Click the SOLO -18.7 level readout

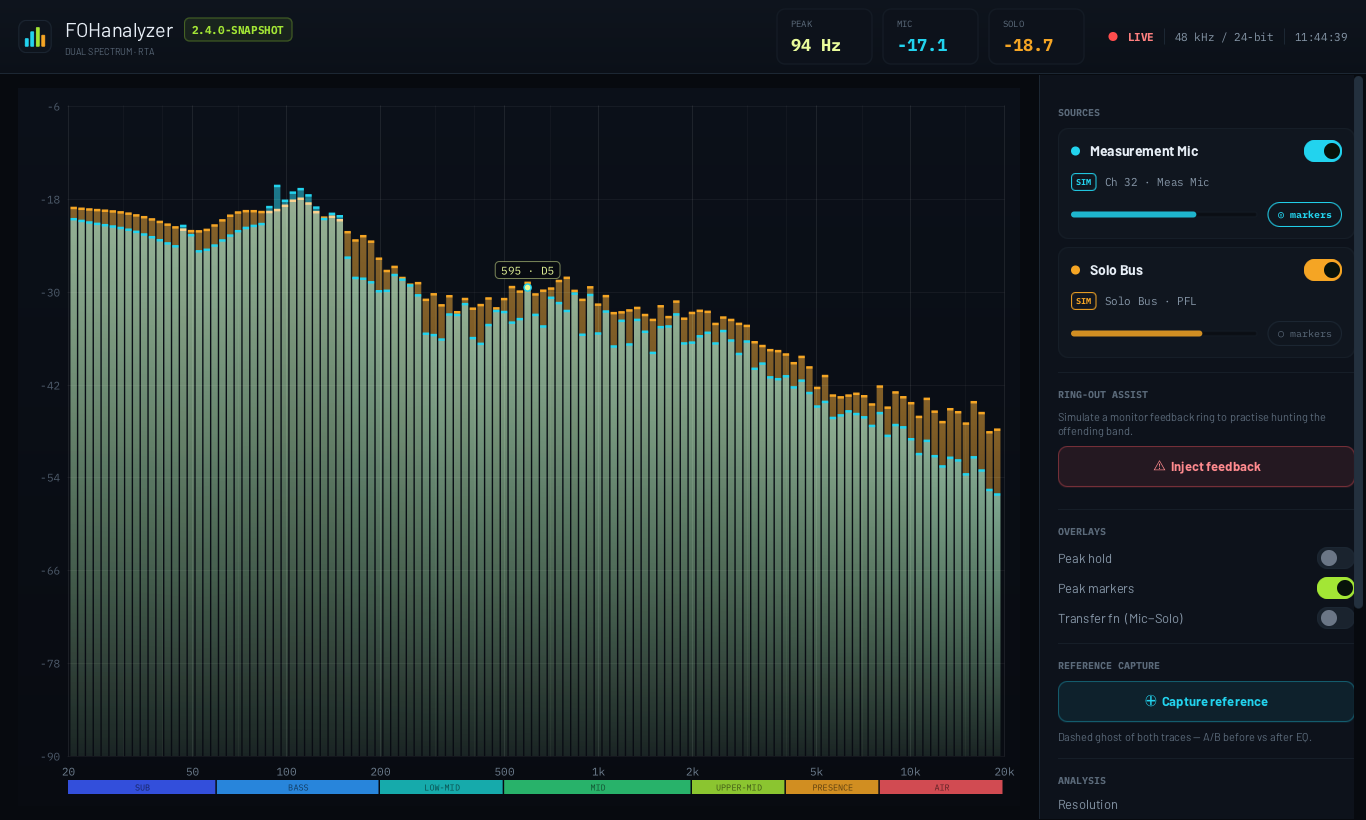(x=1036, y=37)
